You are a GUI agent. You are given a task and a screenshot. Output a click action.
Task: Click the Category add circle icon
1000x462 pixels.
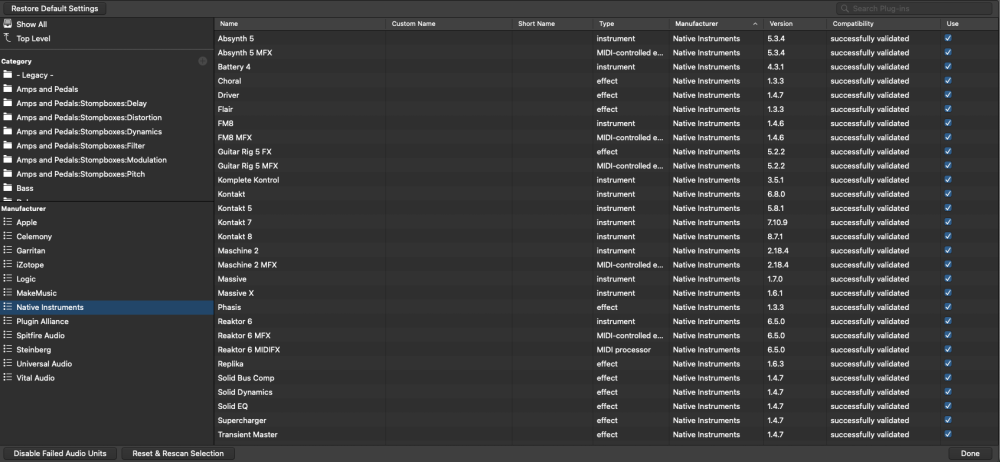pyautogui.click(x=203, y=61)
